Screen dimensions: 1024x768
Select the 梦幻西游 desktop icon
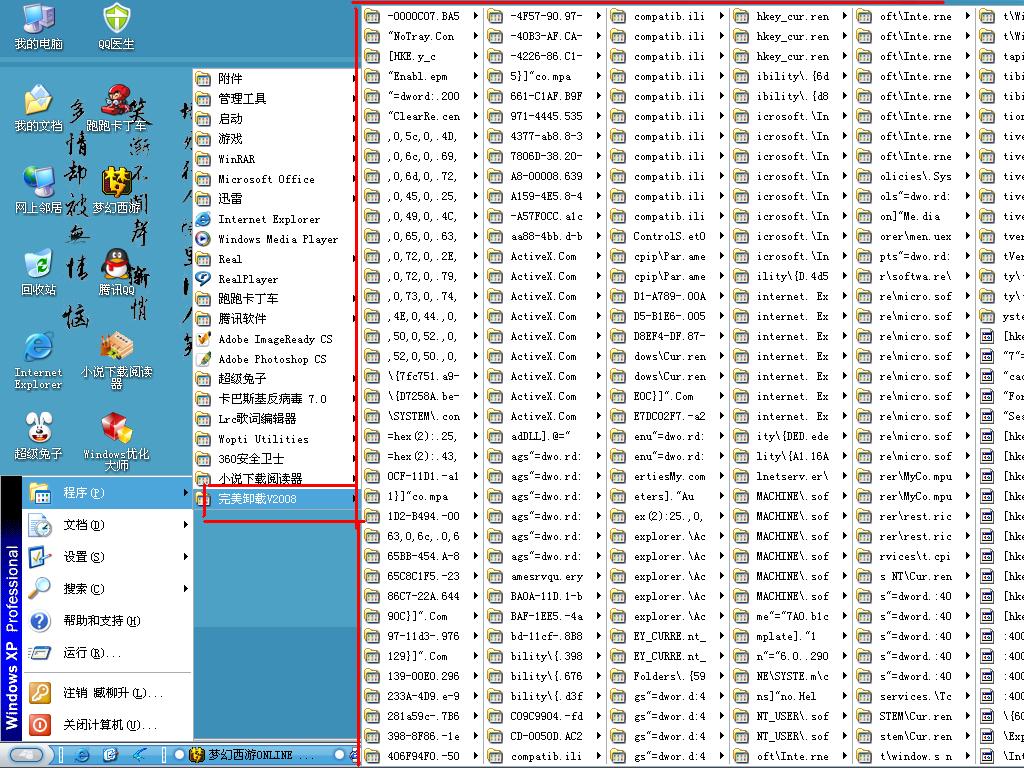click(116, 190)
